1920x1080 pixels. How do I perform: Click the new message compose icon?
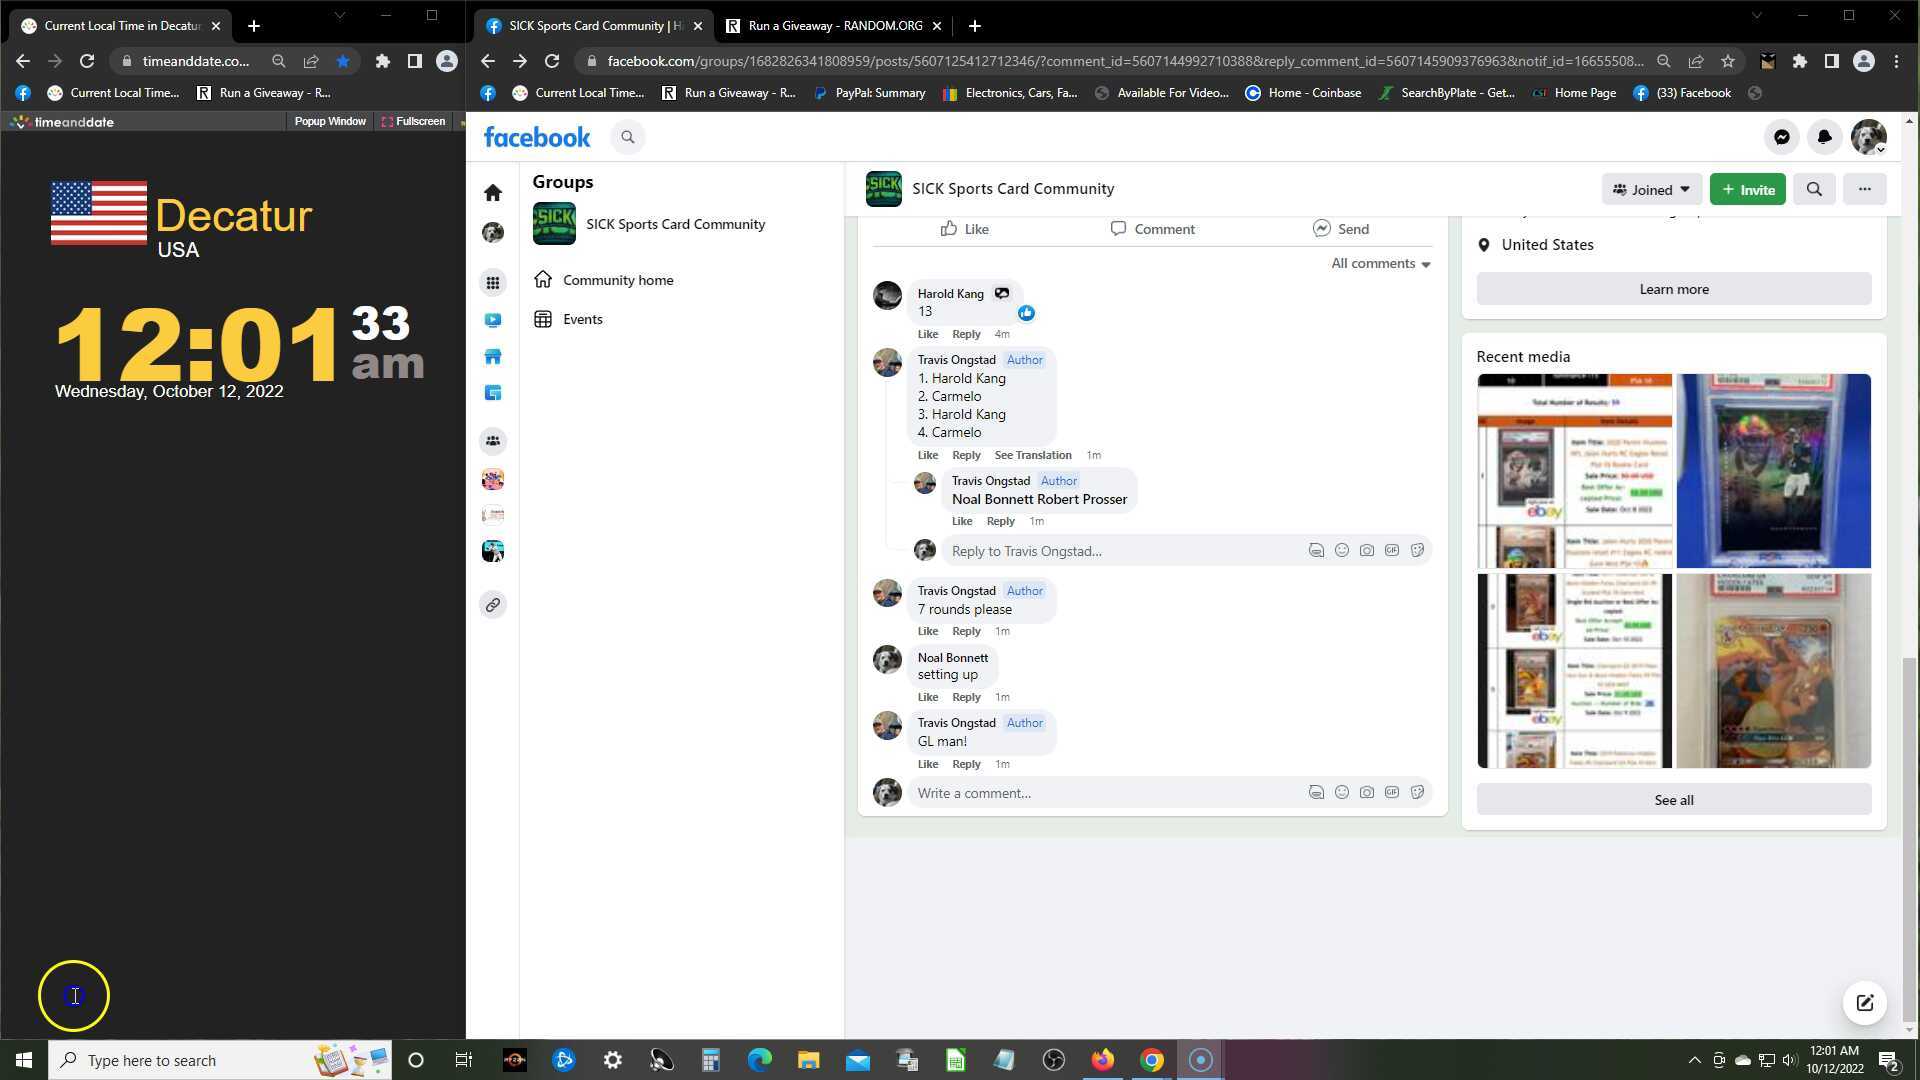click(x=1864, y=1003)
